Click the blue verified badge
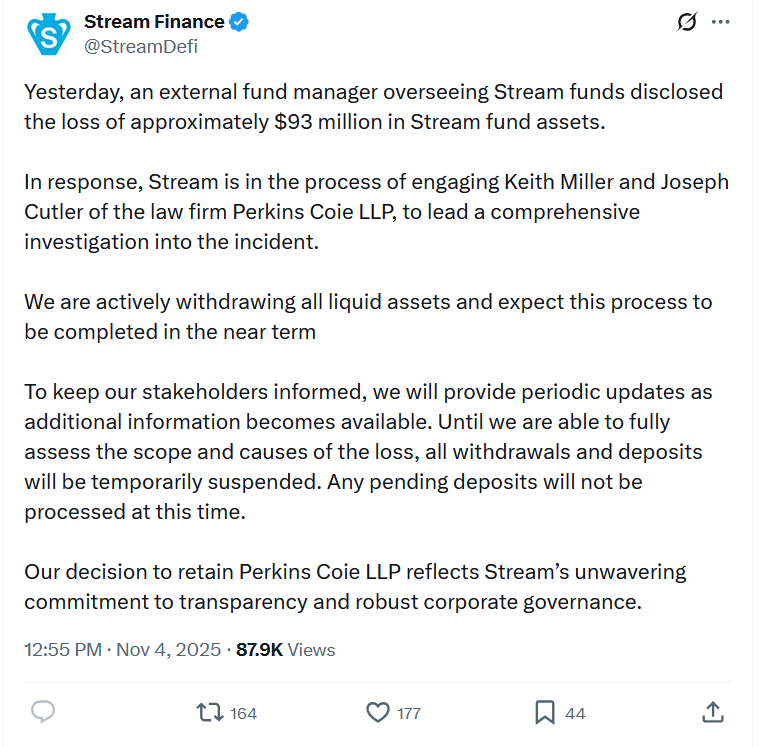The height and width of the screenshot is (747, 778). click(240, 21)
